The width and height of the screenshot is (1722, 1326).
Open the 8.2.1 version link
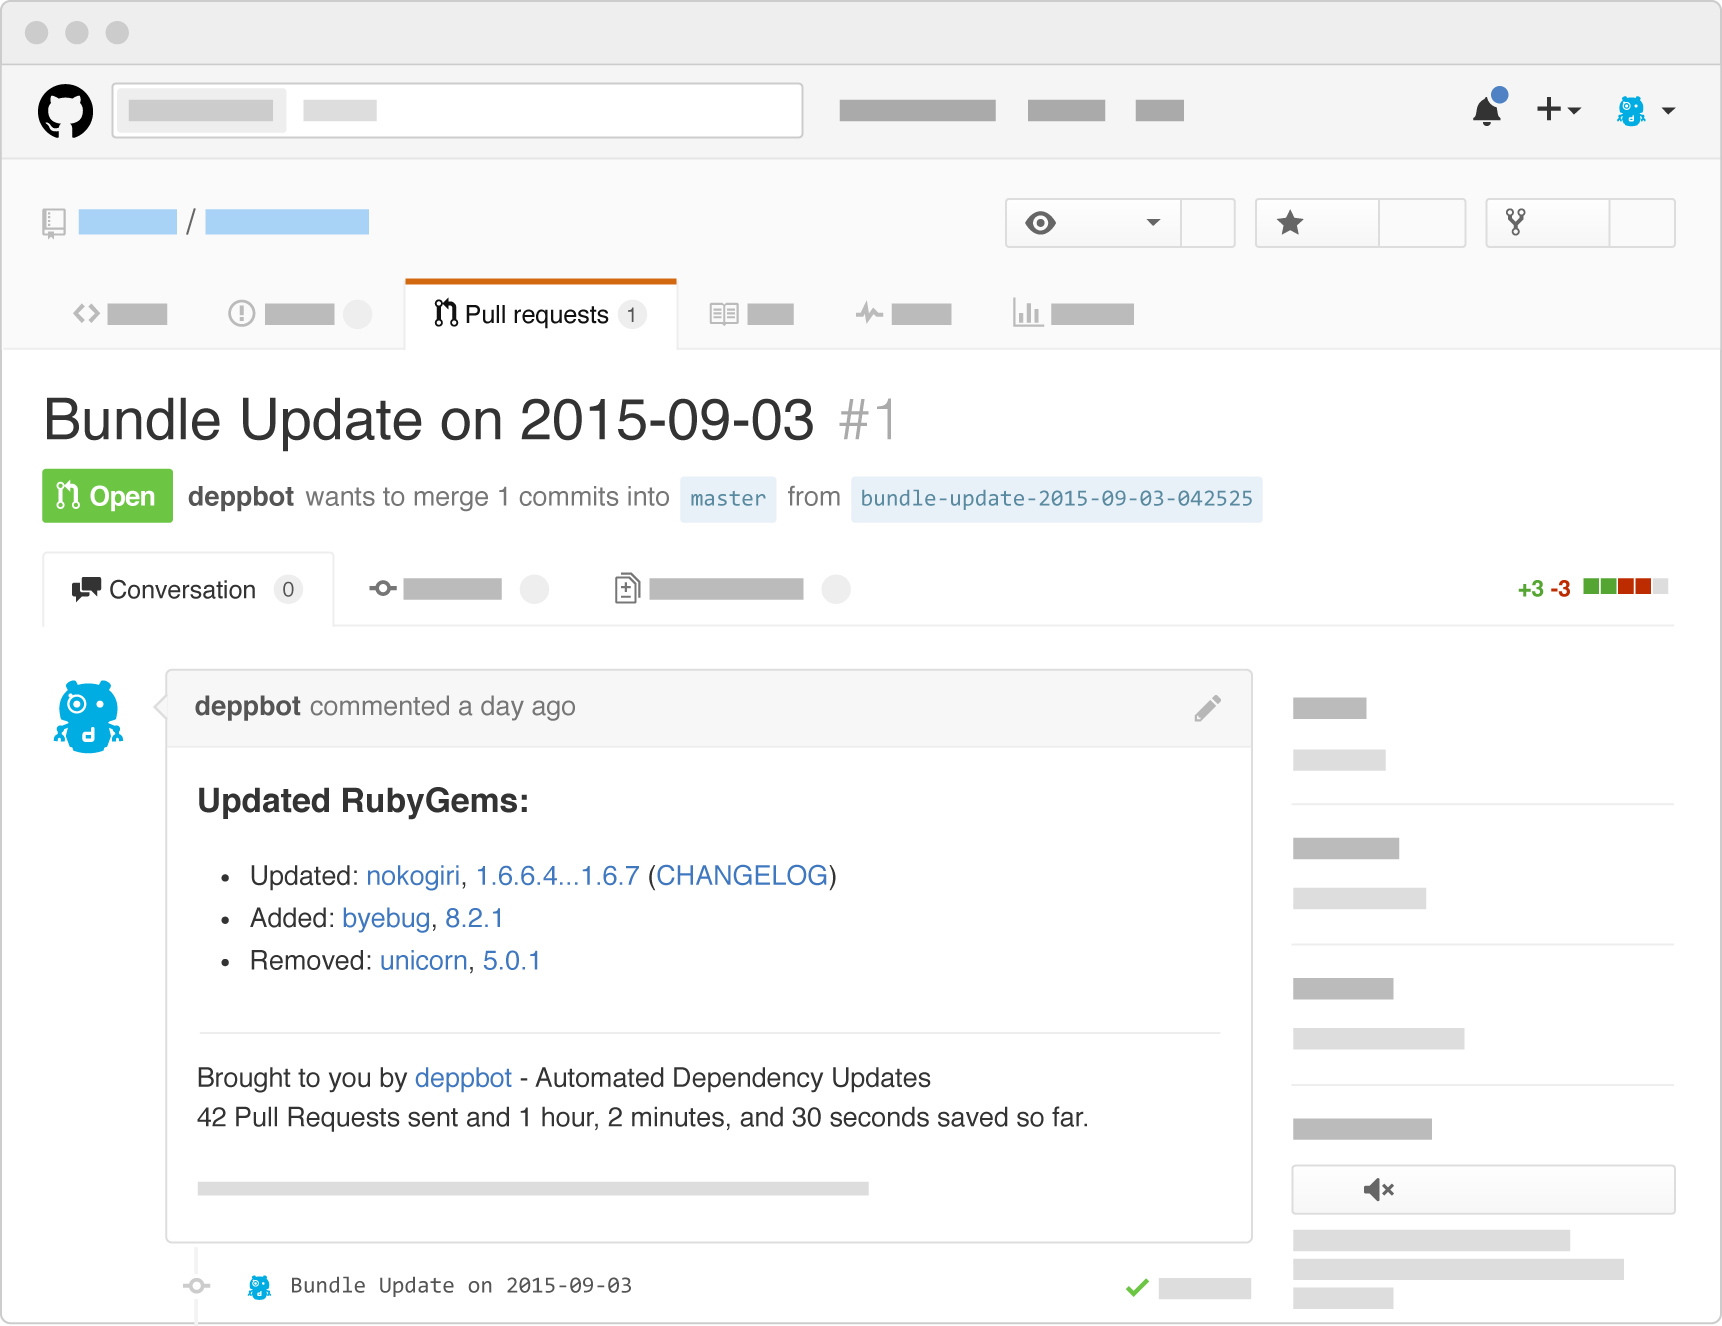pos(474,918)
